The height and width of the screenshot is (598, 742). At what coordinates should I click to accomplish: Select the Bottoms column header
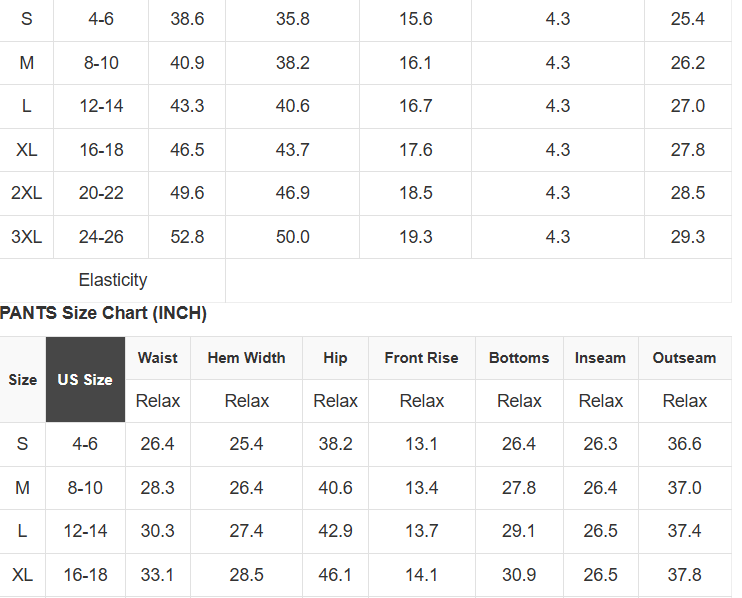click(519, 358)
